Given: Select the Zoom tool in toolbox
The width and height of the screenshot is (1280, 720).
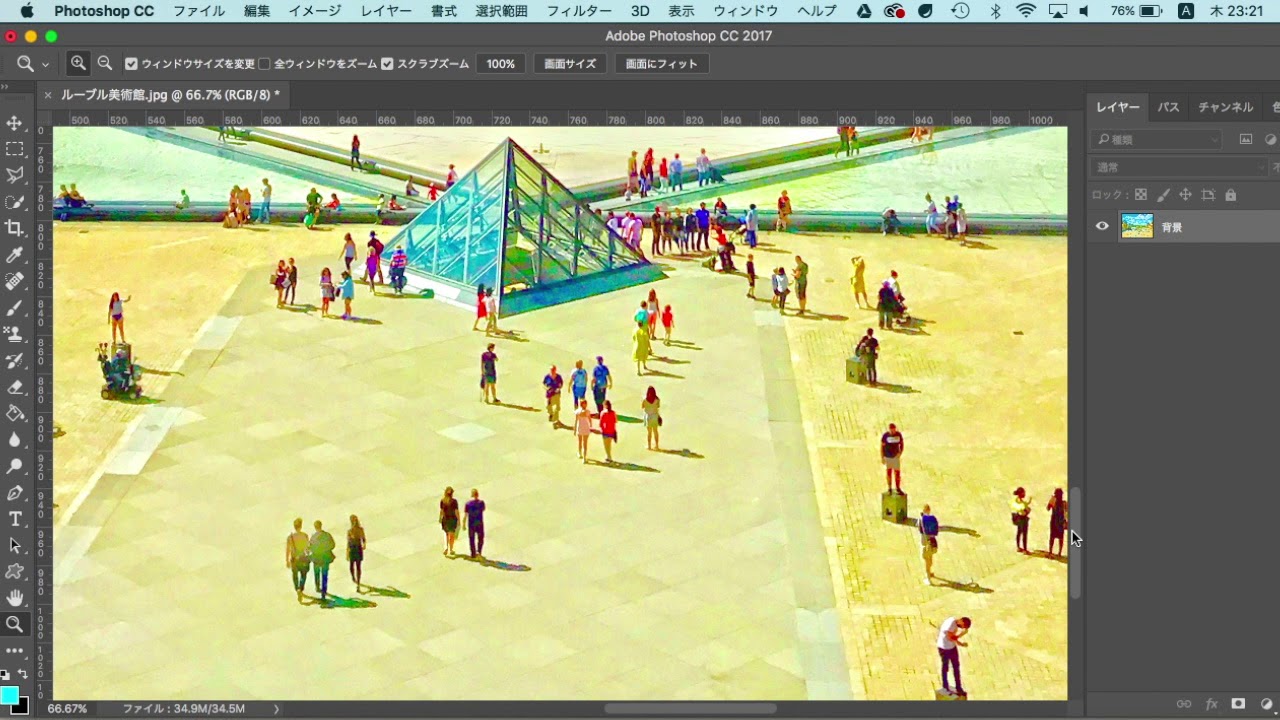Looking at the screenshot, I should pyautogui.click(x=15, y=625).
